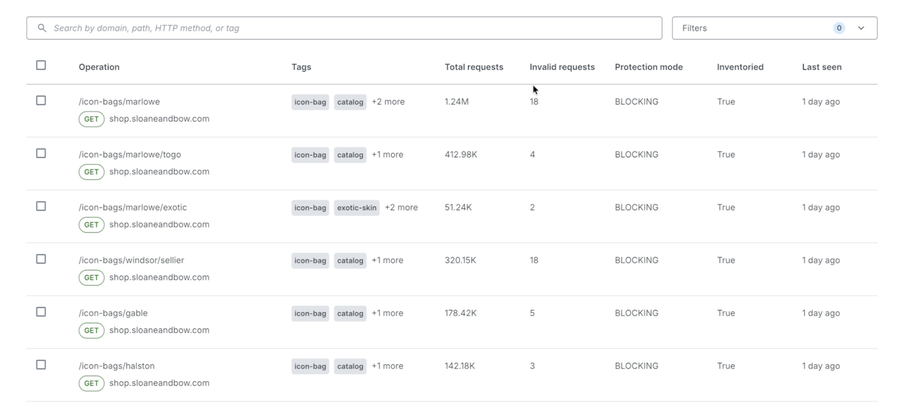Click GET badge for /icon-bags/gable
Viewport: 900px width, 411px height.
pos(91,330)
